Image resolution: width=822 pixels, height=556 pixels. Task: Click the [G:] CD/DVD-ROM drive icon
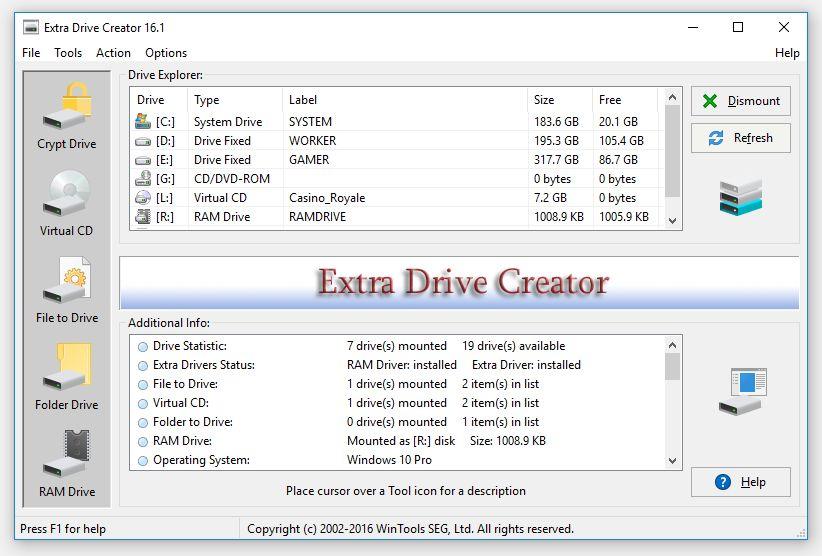[143, 179]
